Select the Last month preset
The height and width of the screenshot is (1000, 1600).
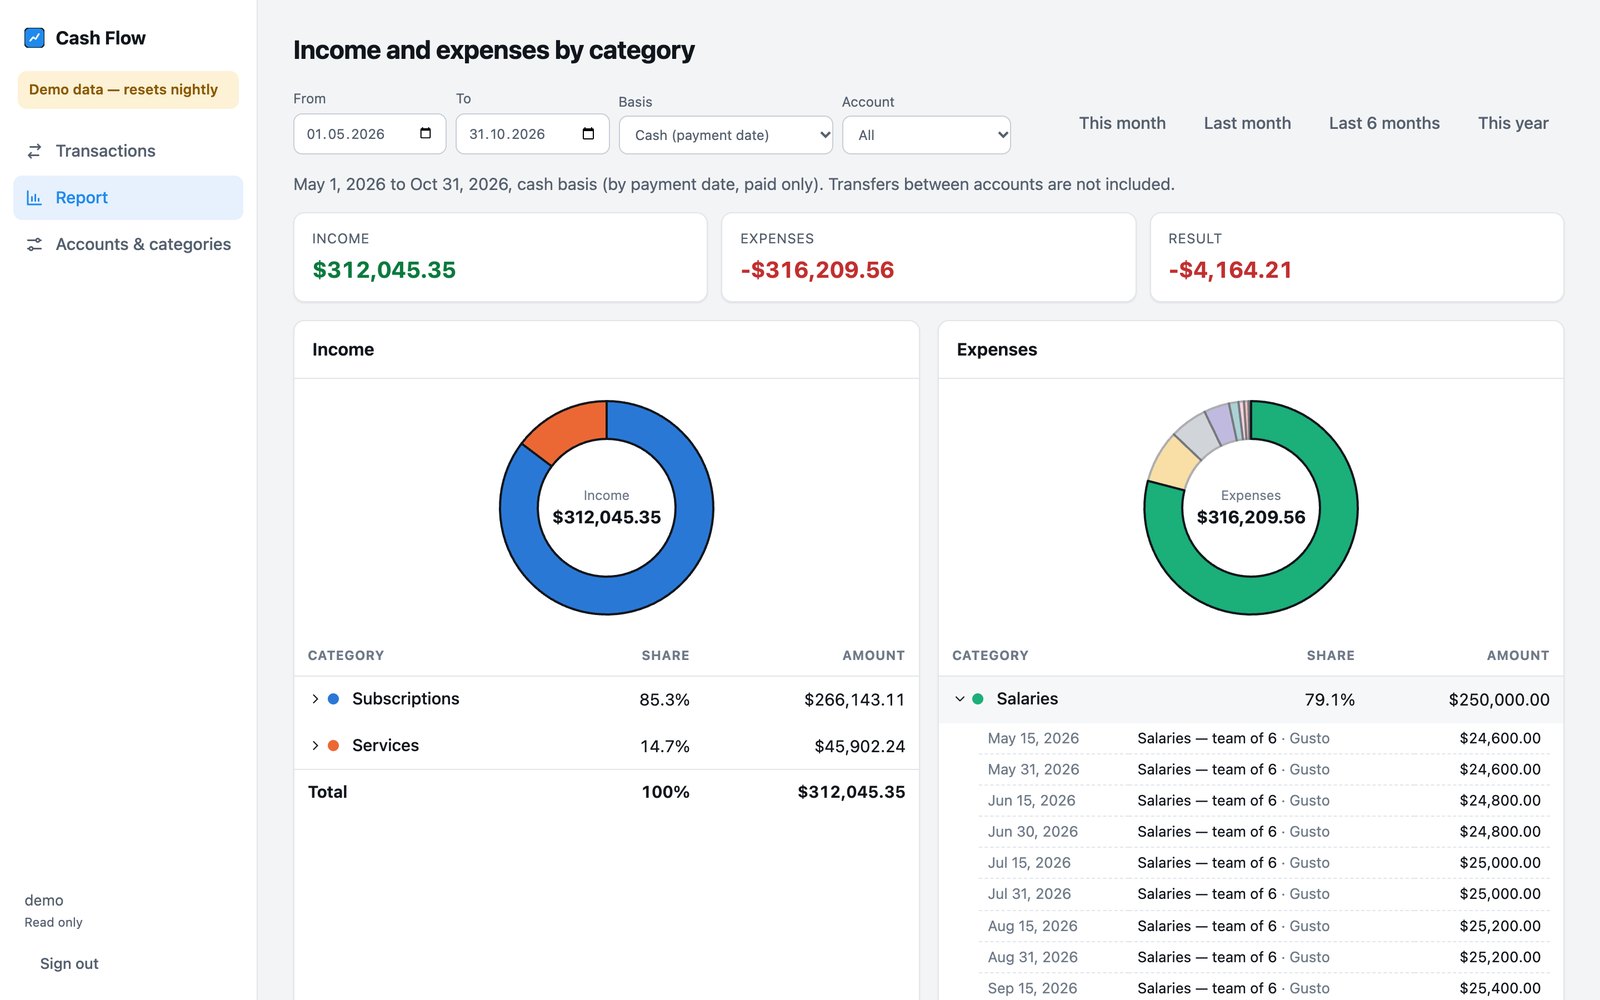click(1247, 123)
